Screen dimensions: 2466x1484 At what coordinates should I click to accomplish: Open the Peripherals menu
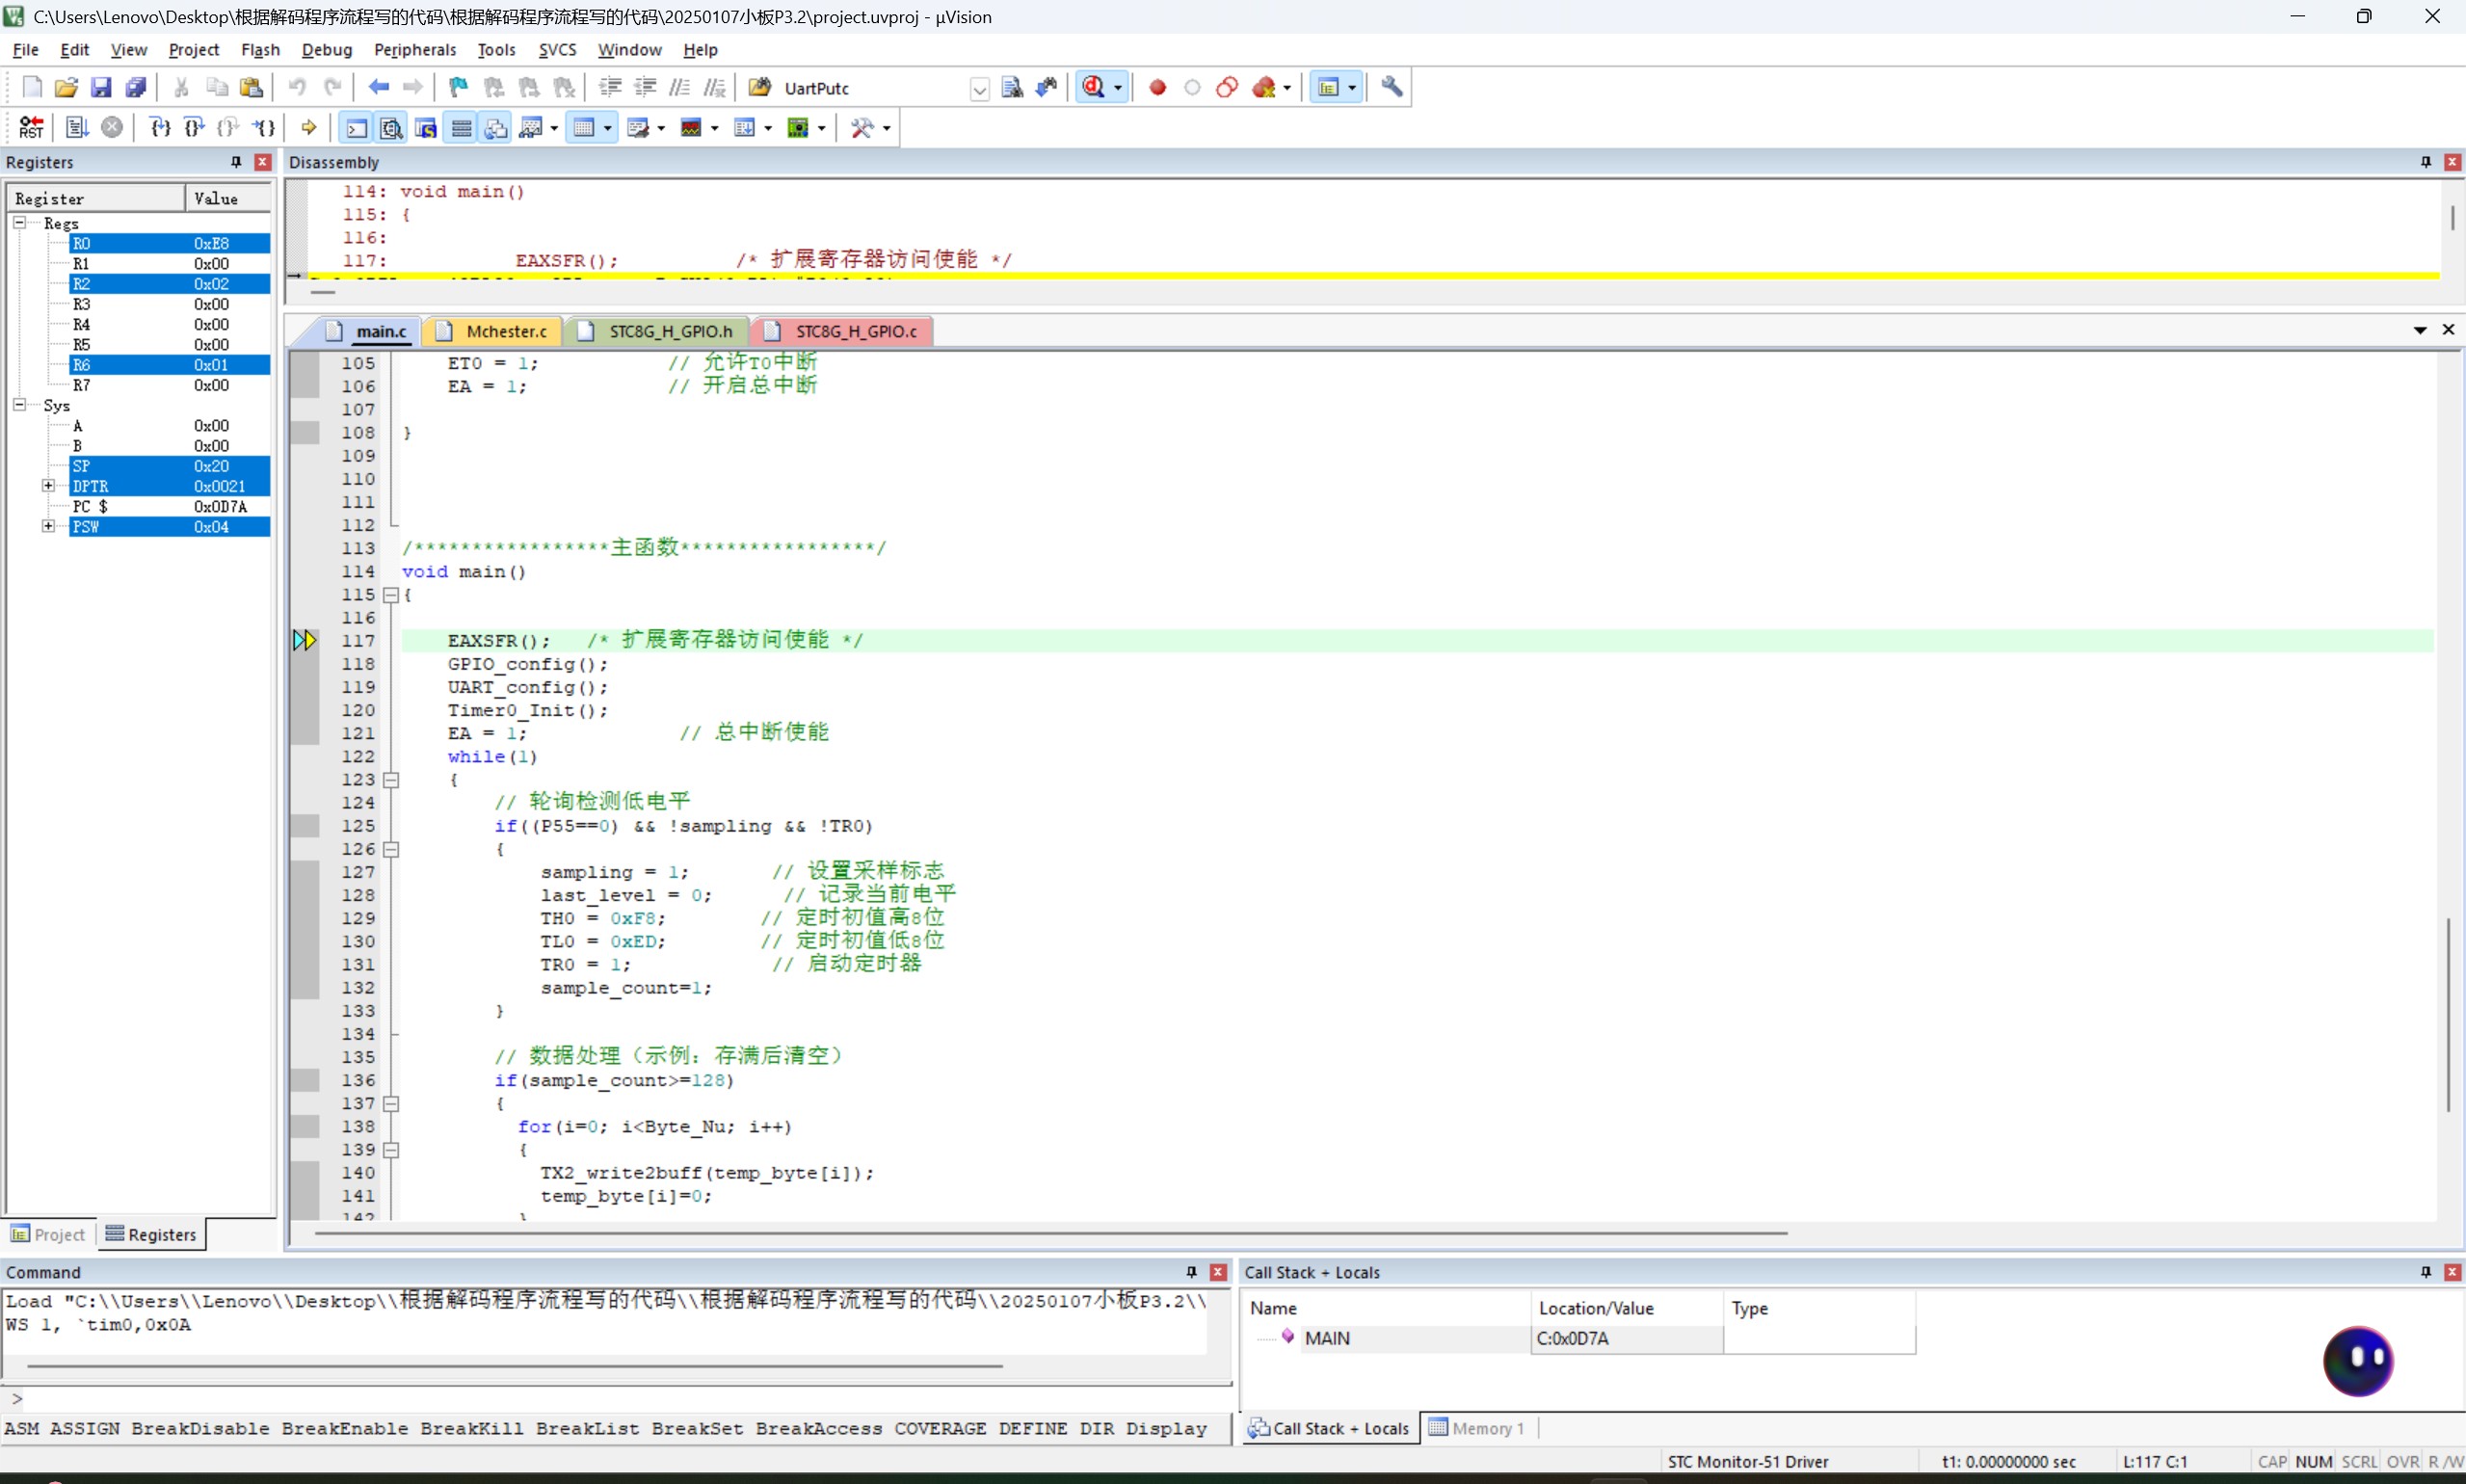tap(415, 50)
